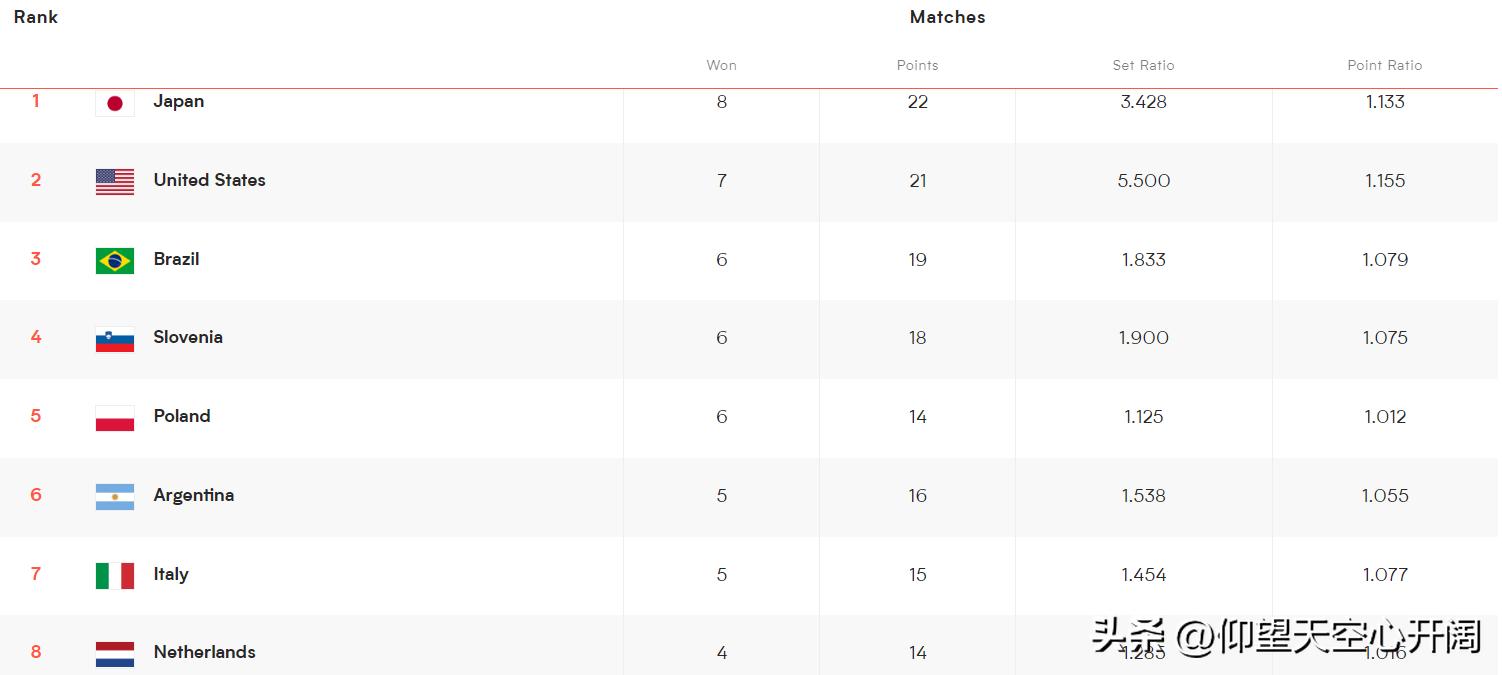Screen dimensions: 1502x675
Task: Click the Netherlands flag icon
Action: (115, 654)
